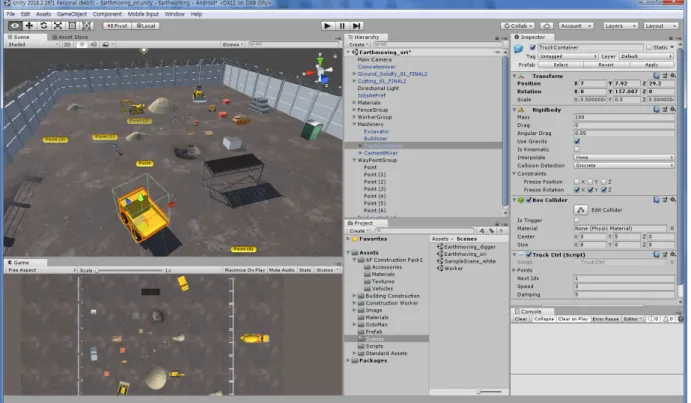Open the cloud services icon
This screenshot has height=403, width=691.
[546, 26]
